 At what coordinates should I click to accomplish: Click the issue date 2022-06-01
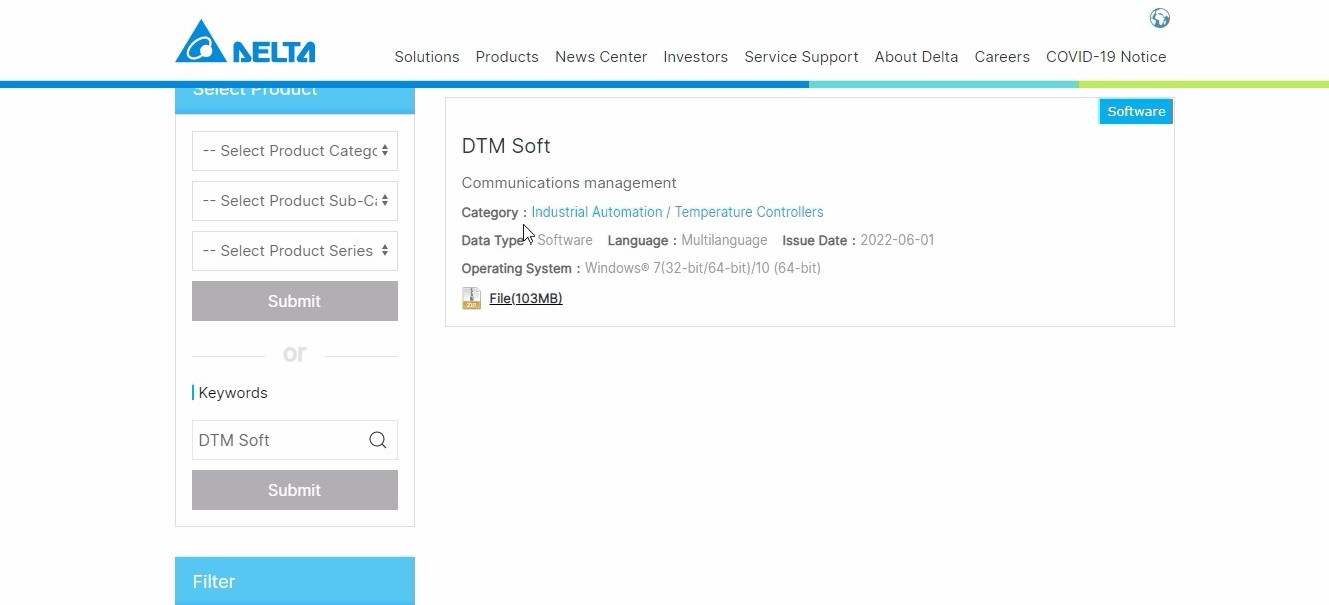tap(897, 240)
